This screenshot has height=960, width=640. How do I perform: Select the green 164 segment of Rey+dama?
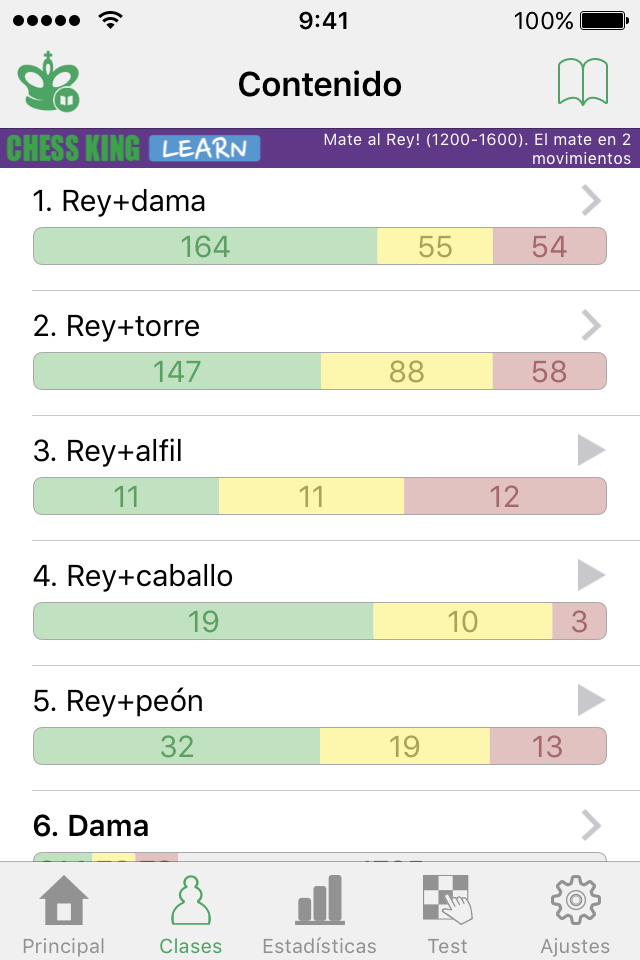[x=205, y=246]
